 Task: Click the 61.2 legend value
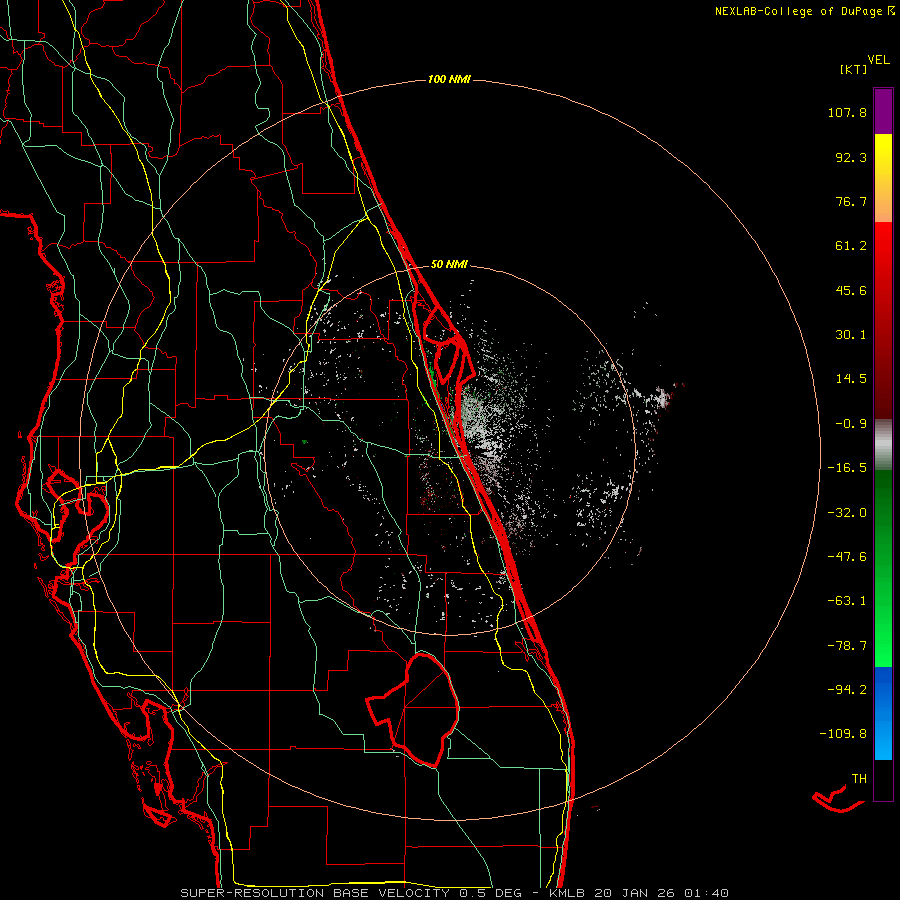click(851, 246)
